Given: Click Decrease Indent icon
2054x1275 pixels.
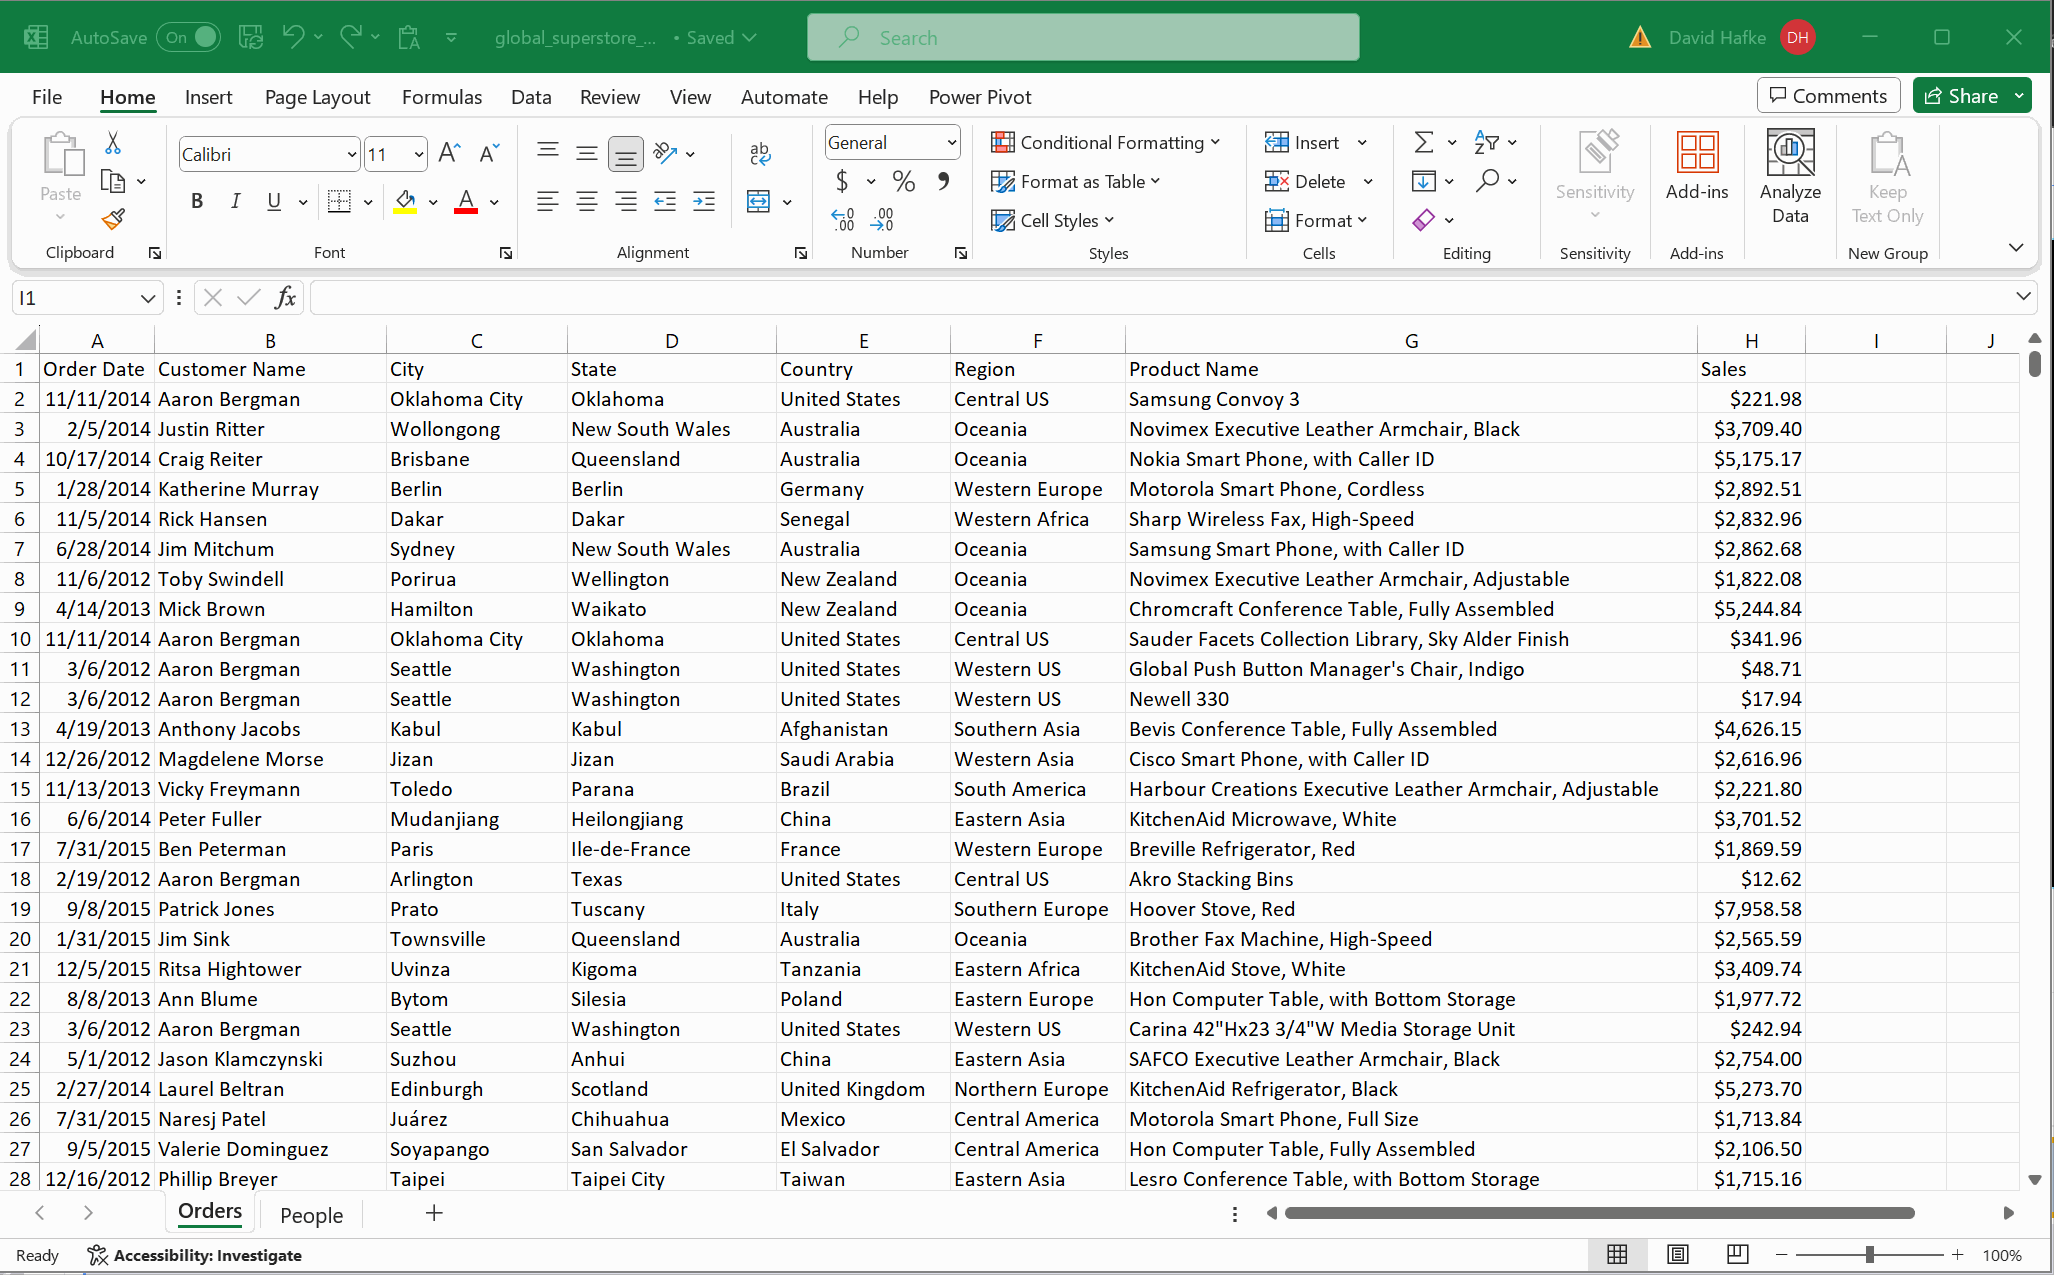Looking at the screenshot, I should coord(664,201).
